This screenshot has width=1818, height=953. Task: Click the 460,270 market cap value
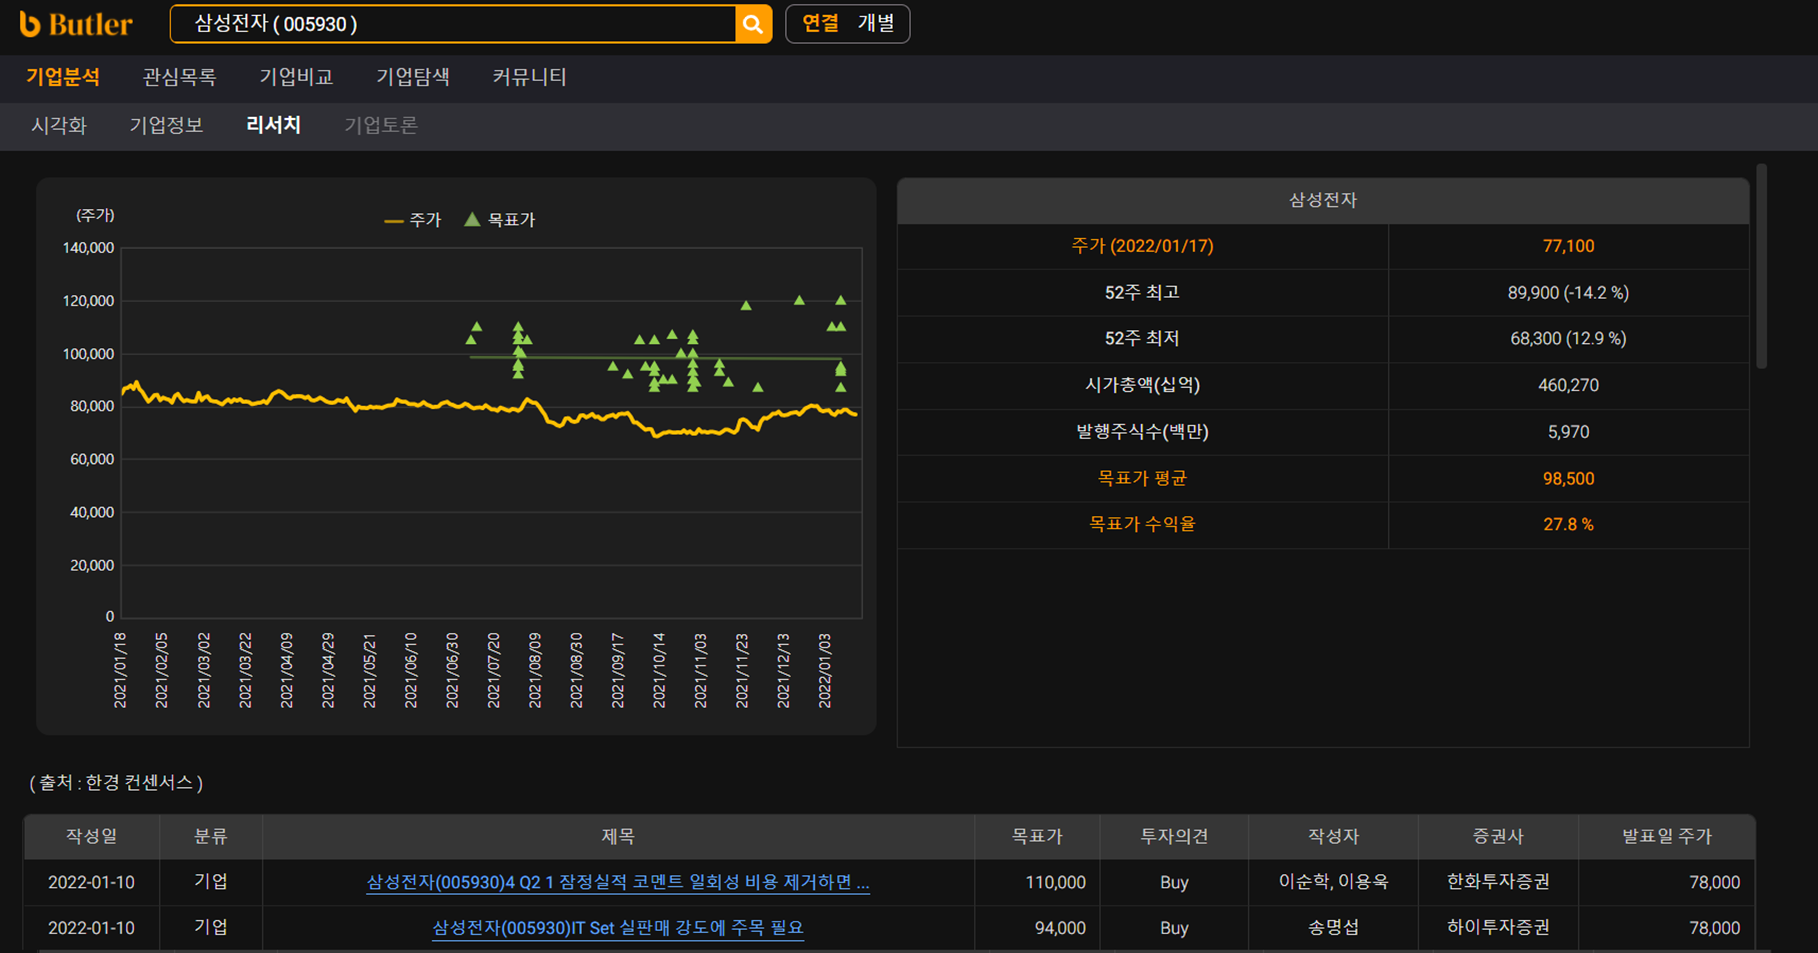tap(1568, 385)
